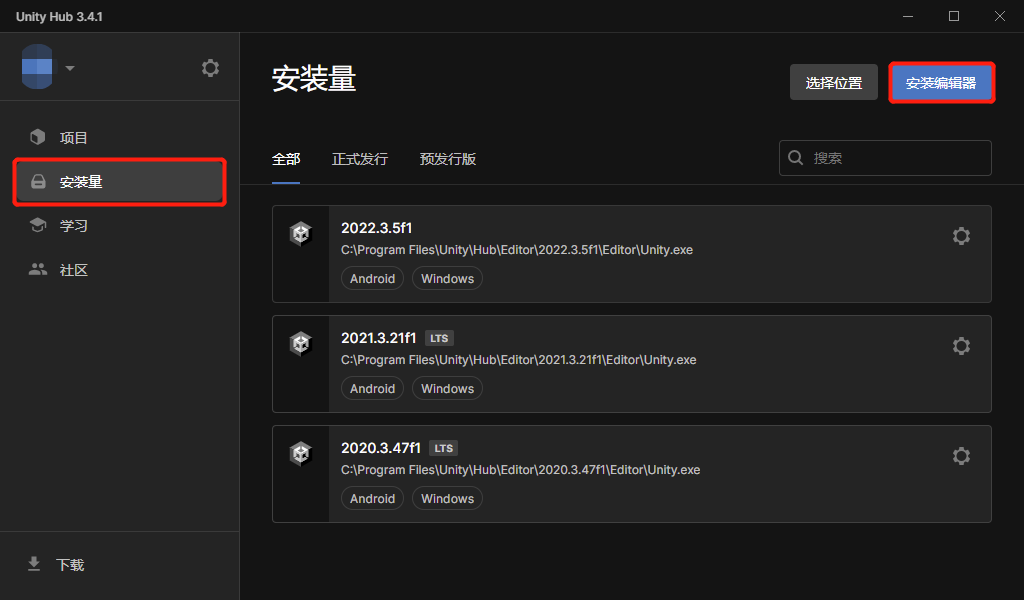Click Android tag under 2021.3.21f1
Viewport: 1024px width, 600px height.
click(x=372, y=388)
